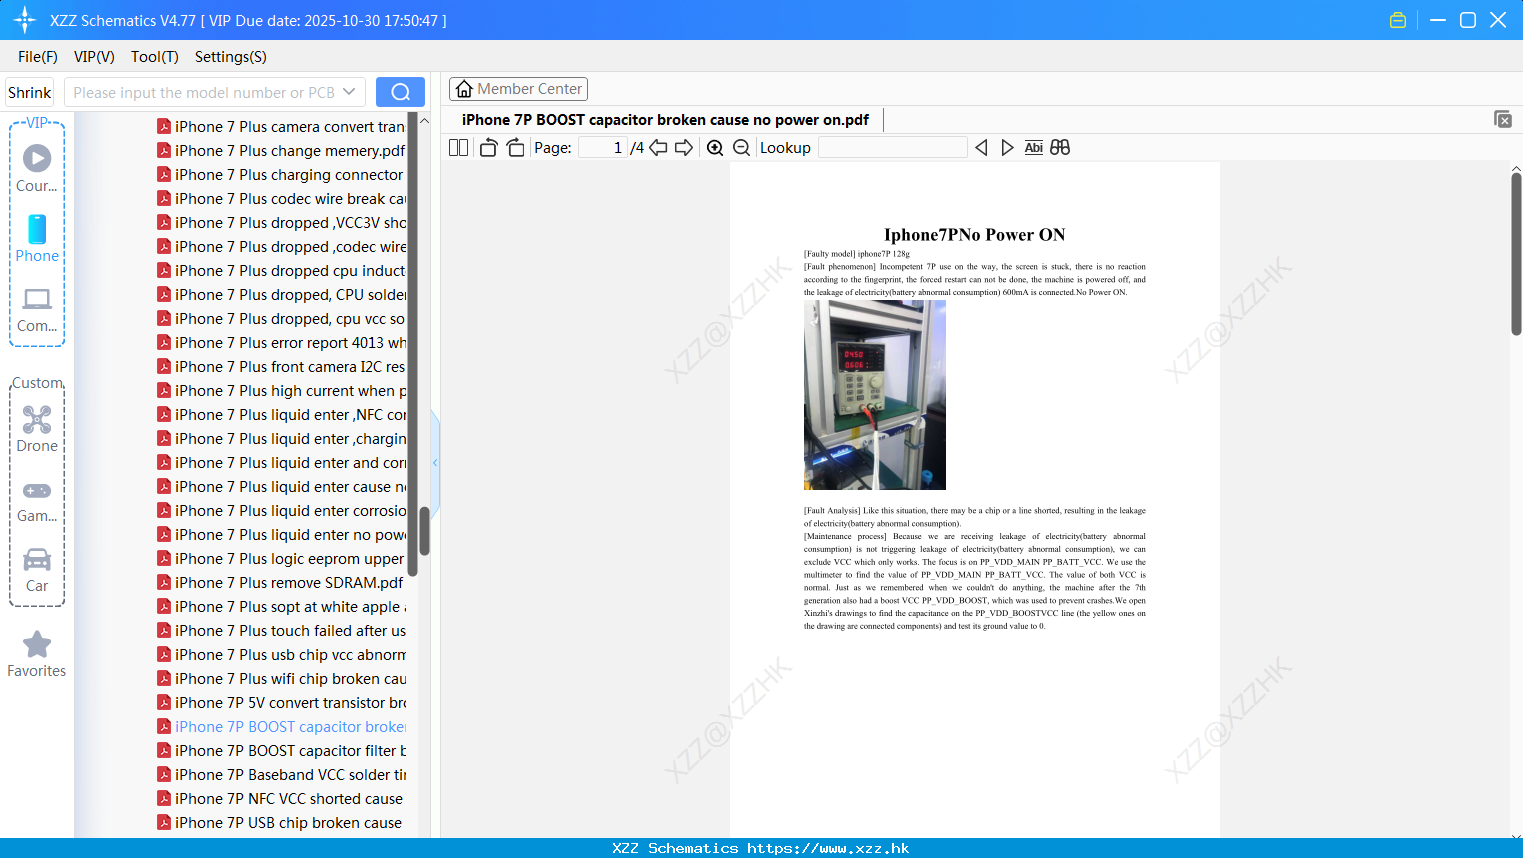The image size is (1523, 858).
Task: Open the Car category
Action: tap(37, 570)
